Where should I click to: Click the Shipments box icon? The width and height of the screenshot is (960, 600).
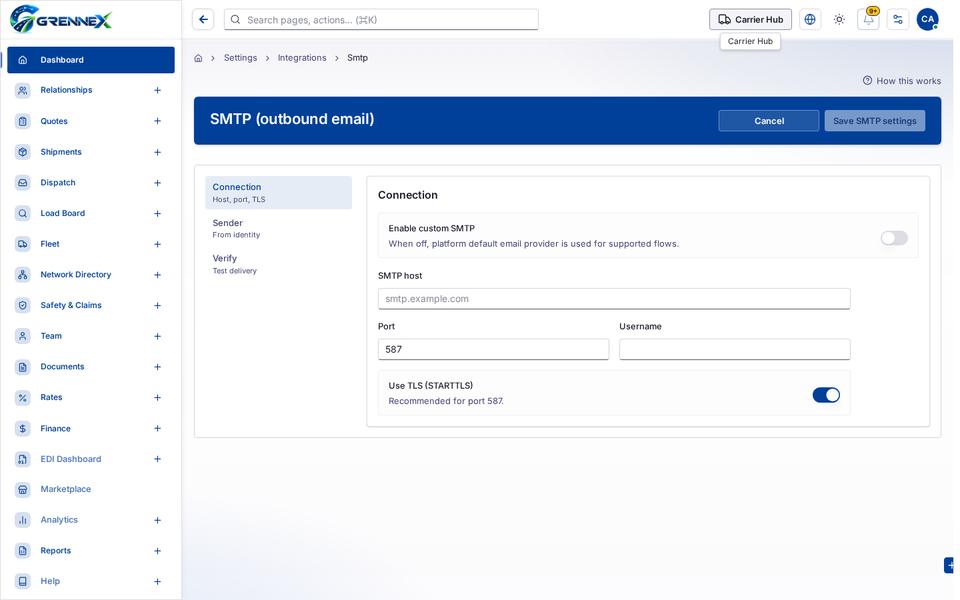coord(23,152)
